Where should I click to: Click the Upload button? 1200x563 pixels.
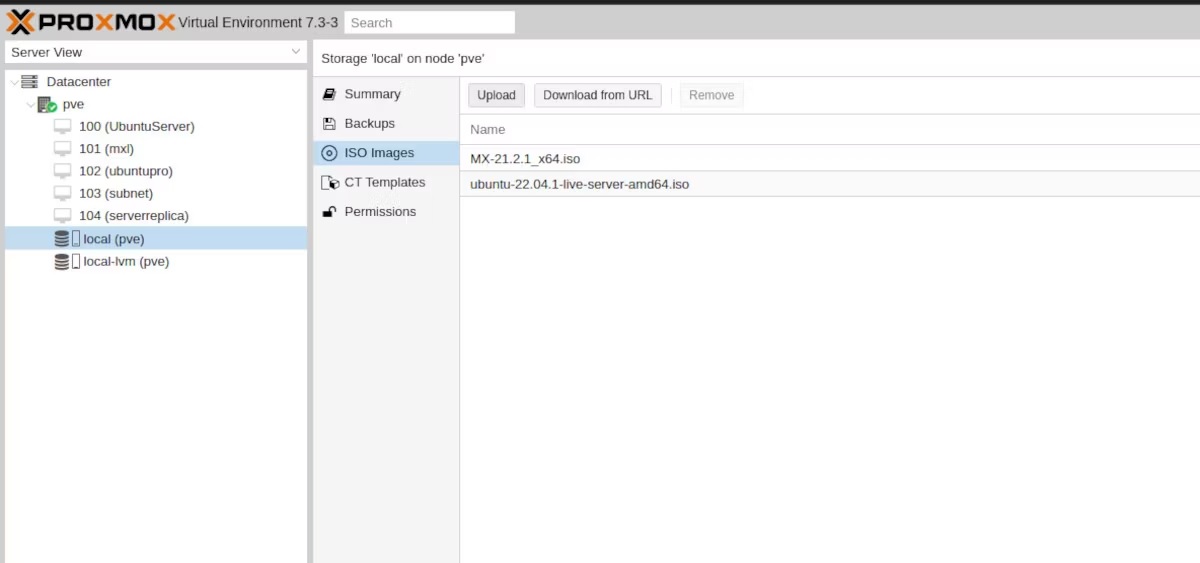496,95
